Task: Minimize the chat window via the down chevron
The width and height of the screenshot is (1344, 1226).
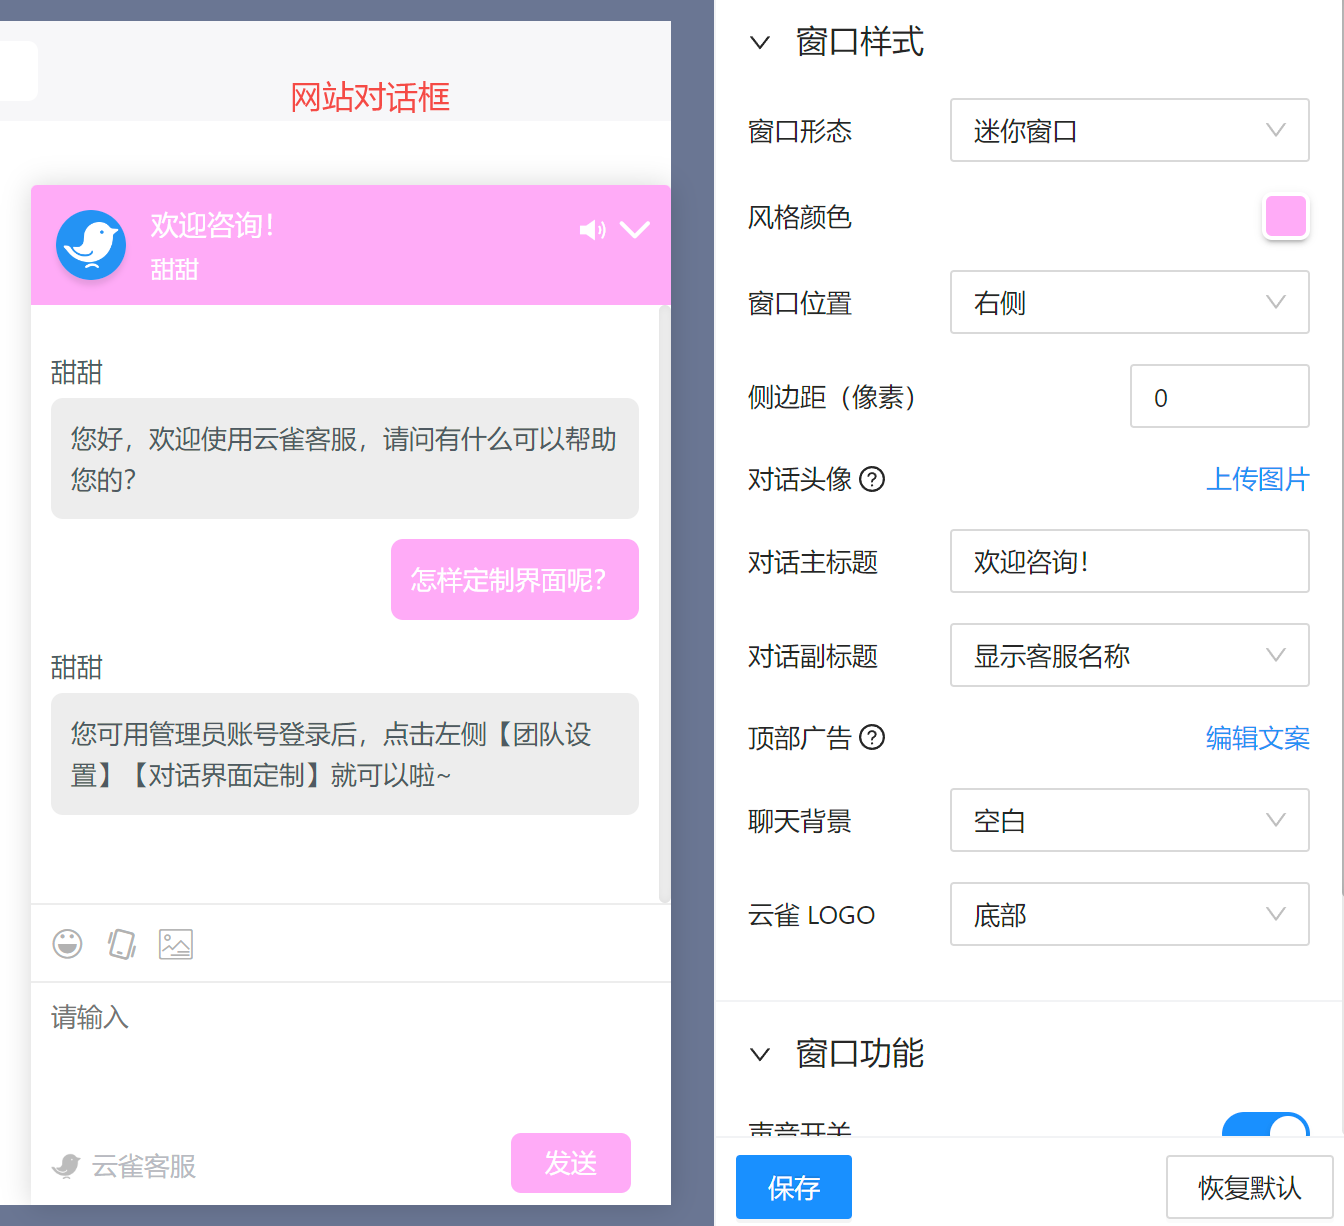Action: (636, 229)
